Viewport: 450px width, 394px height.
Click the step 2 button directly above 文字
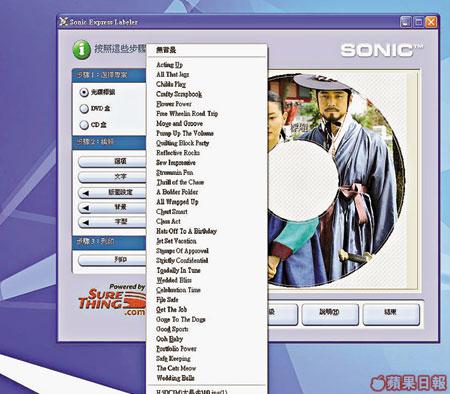112,162
